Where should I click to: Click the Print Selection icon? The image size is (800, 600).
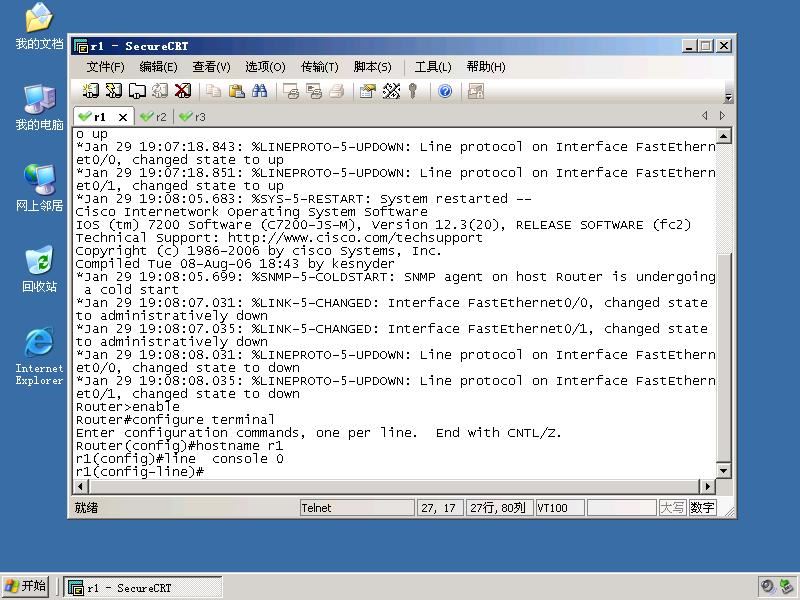coord(314,91)
